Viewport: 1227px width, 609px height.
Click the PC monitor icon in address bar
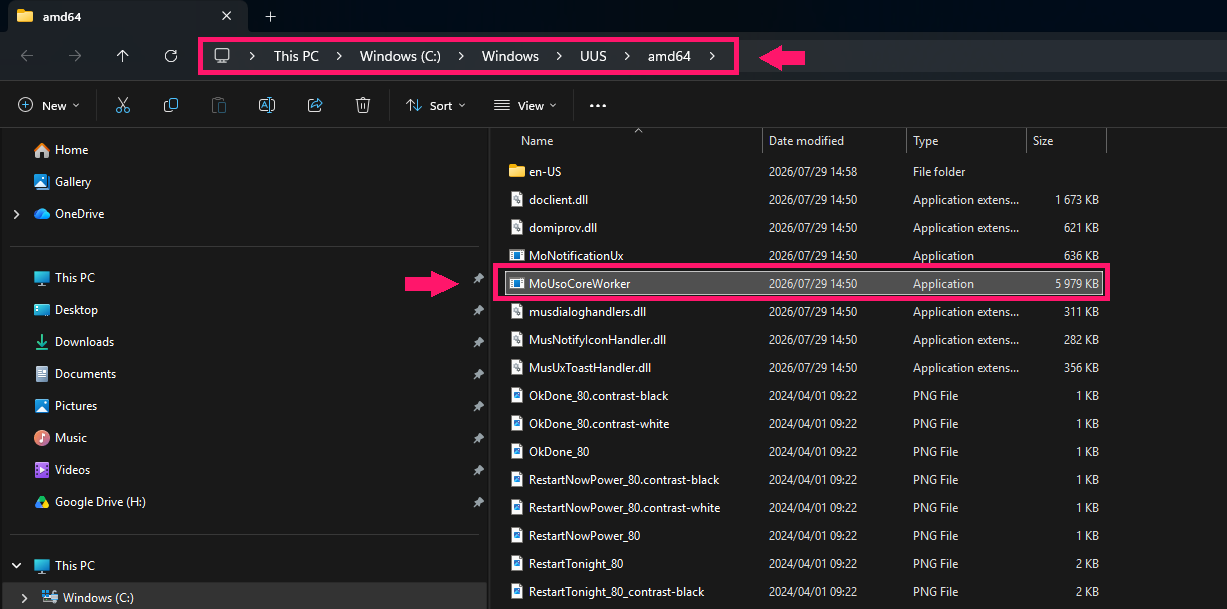coord(222,56)
